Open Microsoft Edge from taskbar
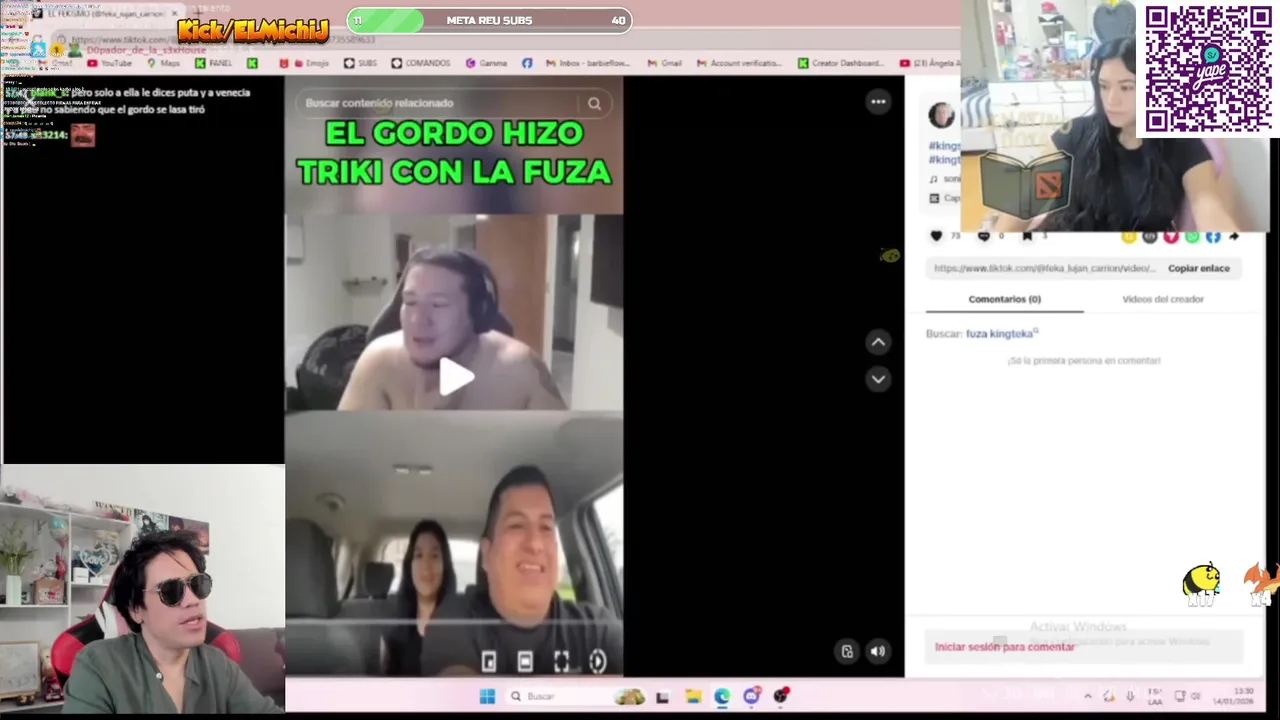 point(722,696)
